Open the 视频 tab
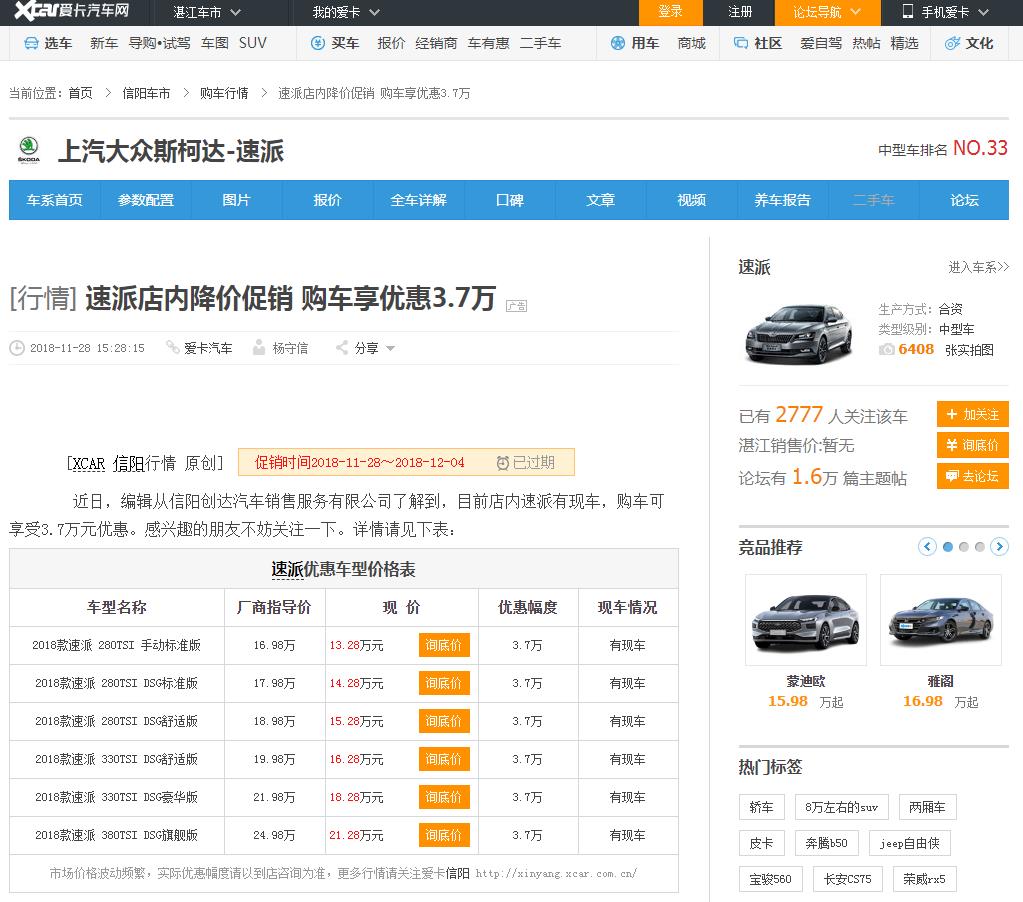This screenshot has width=1023, height=902. tap(692, 200)
